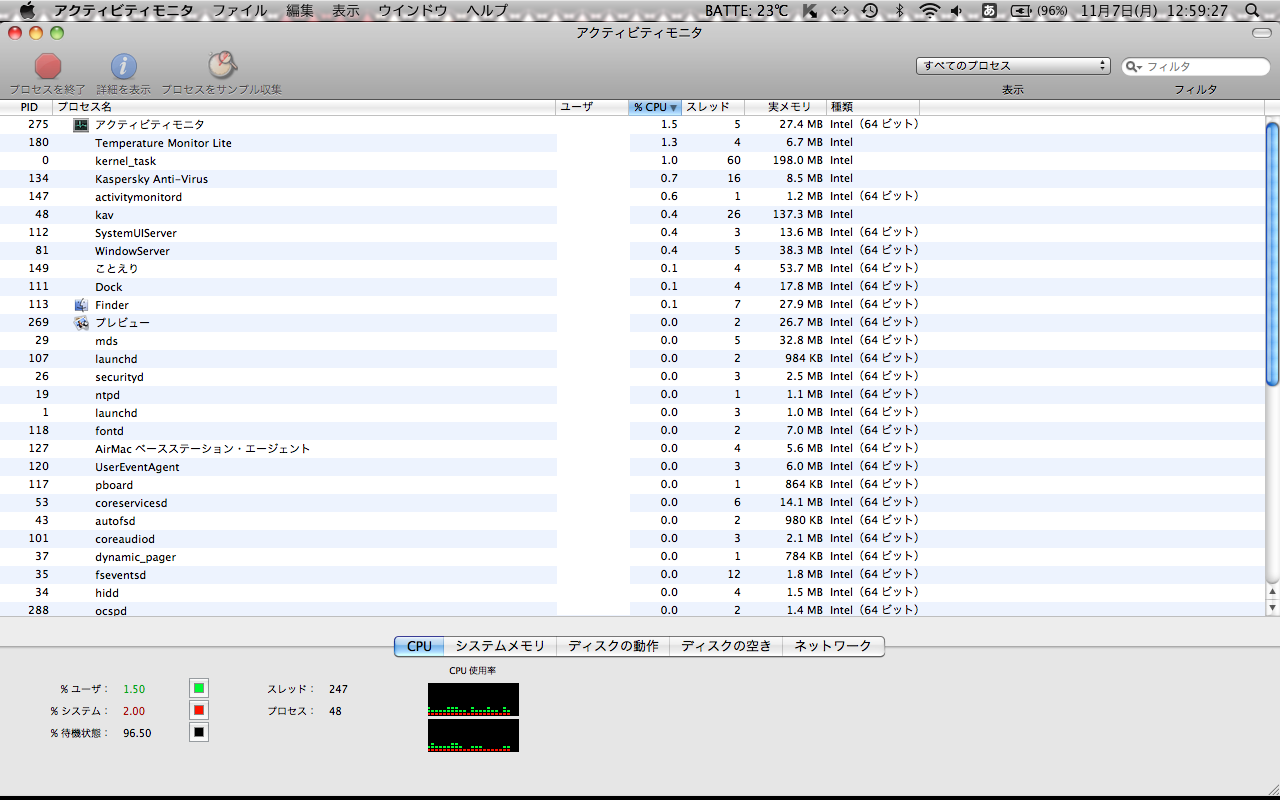
Task: Select the Dock process row
Action: click(632, 287)
